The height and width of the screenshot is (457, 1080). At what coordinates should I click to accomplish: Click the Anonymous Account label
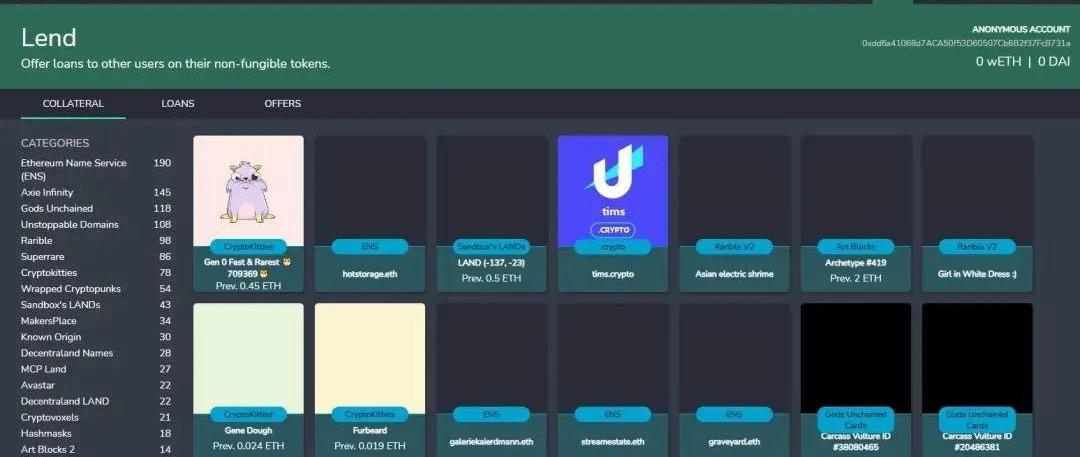1021,30
